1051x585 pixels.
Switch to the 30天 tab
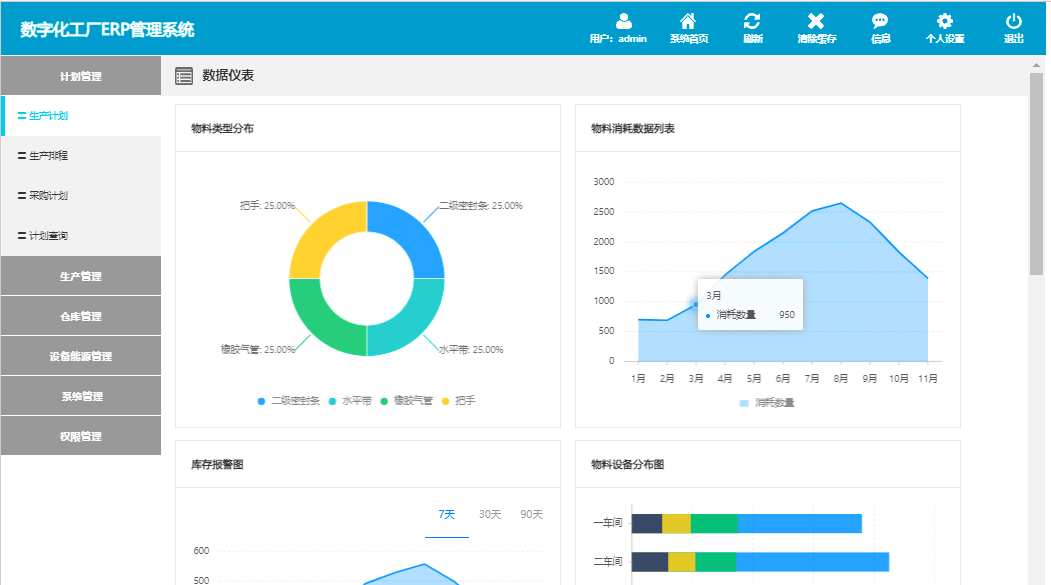tap(489, 515)
